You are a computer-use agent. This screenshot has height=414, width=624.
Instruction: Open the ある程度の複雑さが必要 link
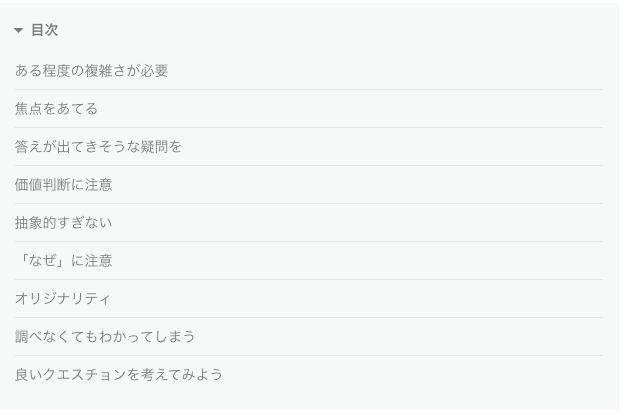(92, 71)
